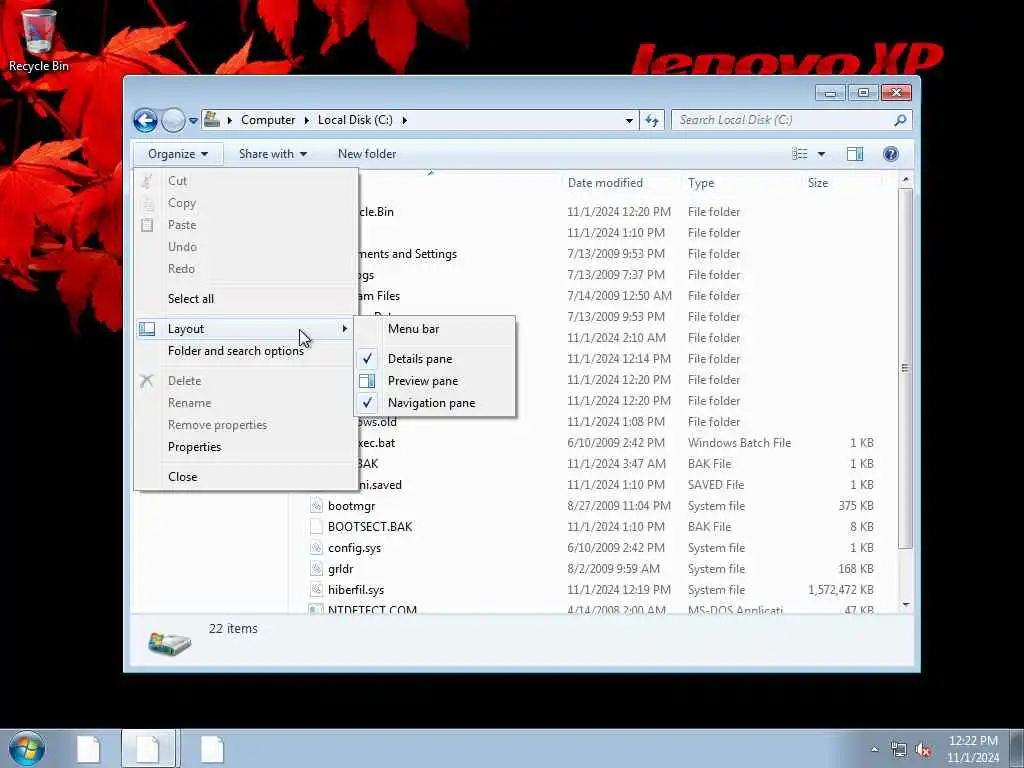Open Folder and search options
The width and height of the screenshot is (1024, 768).
235,351
